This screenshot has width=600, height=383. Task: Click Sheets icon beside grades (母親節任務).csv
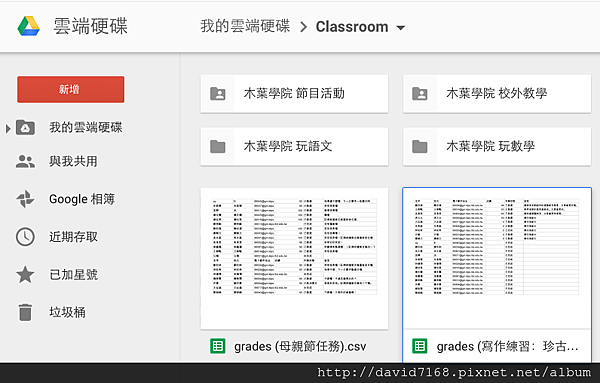(x=218, y=346)
